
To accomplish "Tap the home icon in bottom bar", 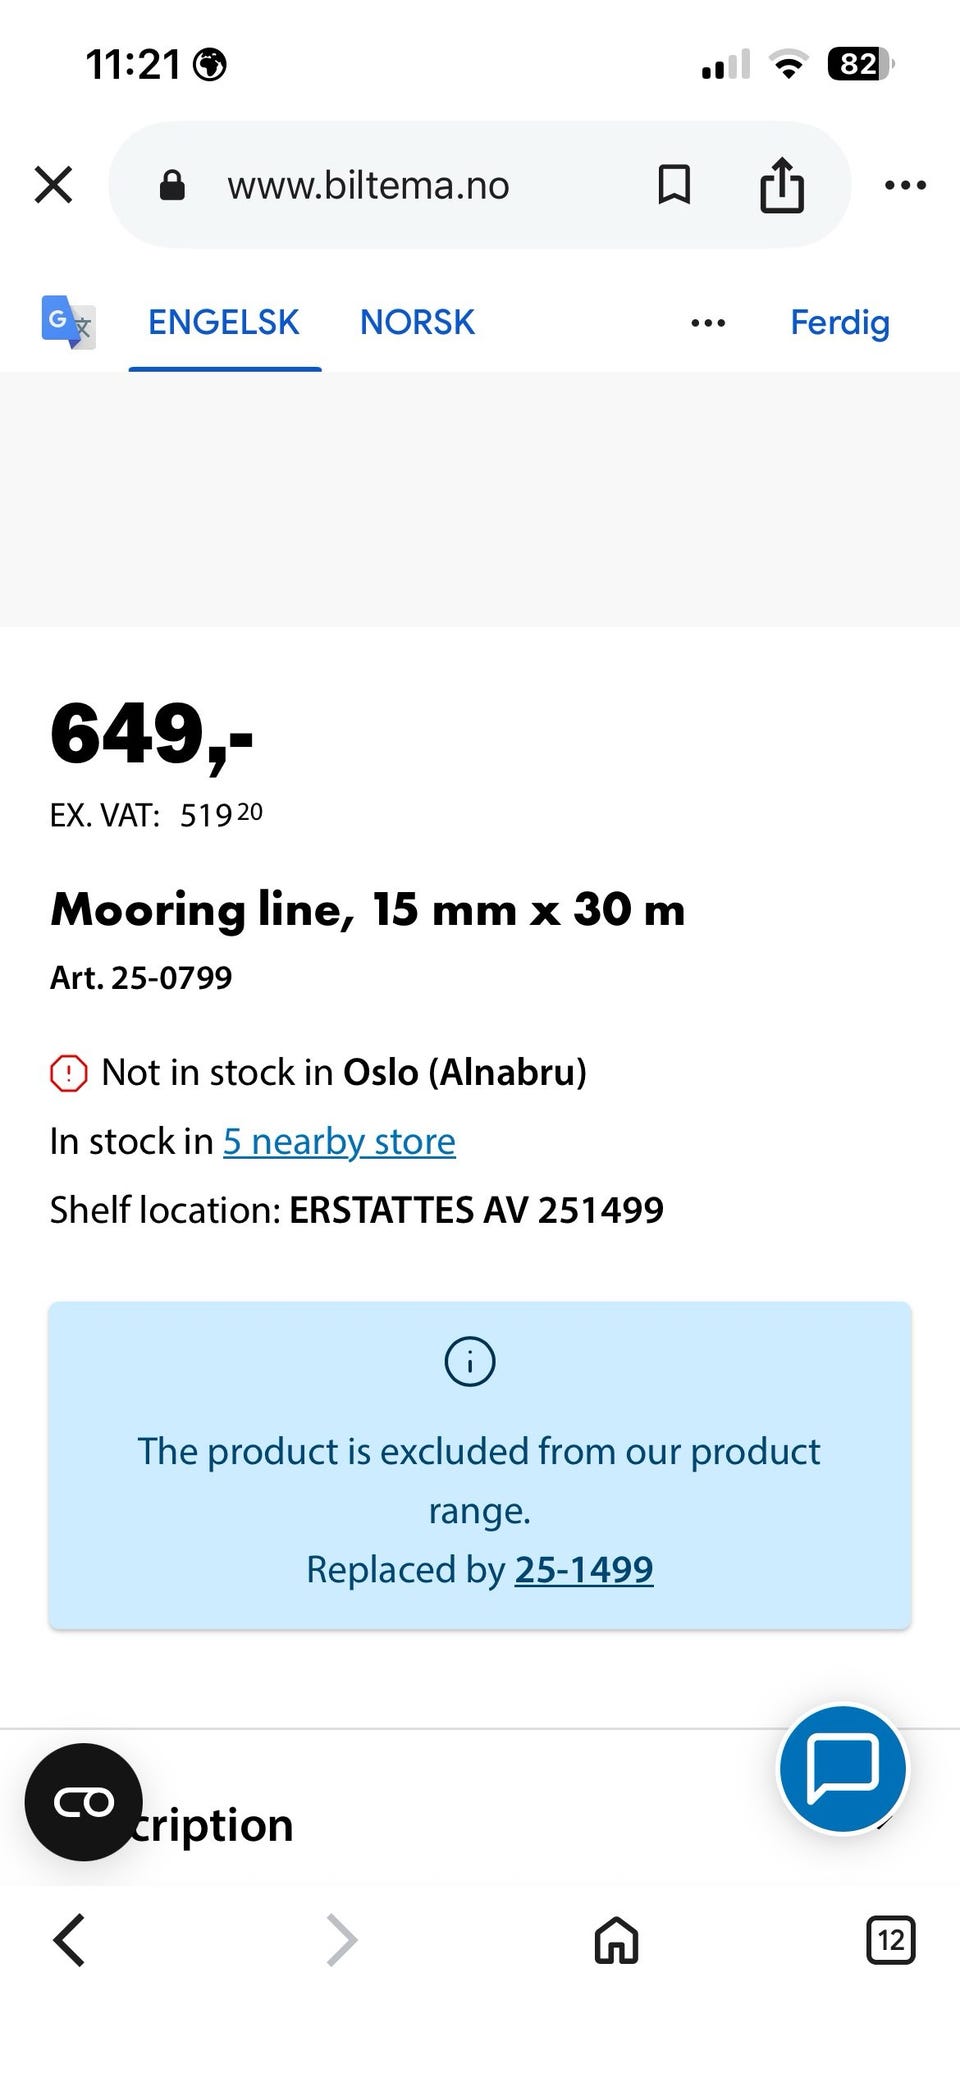I will tap(616, 1941).
